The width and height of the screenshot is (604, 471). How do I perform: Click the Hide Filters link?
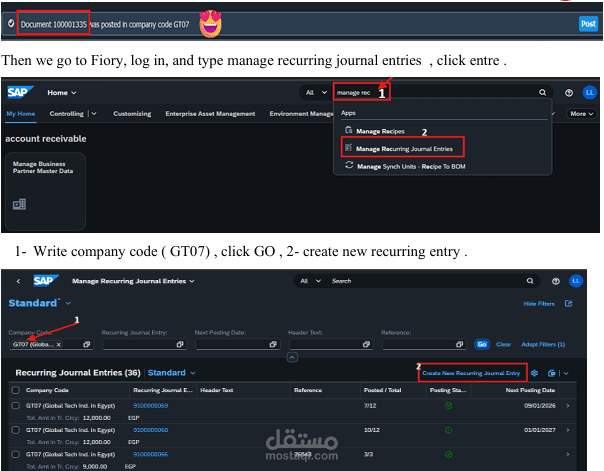click(539, 304)
